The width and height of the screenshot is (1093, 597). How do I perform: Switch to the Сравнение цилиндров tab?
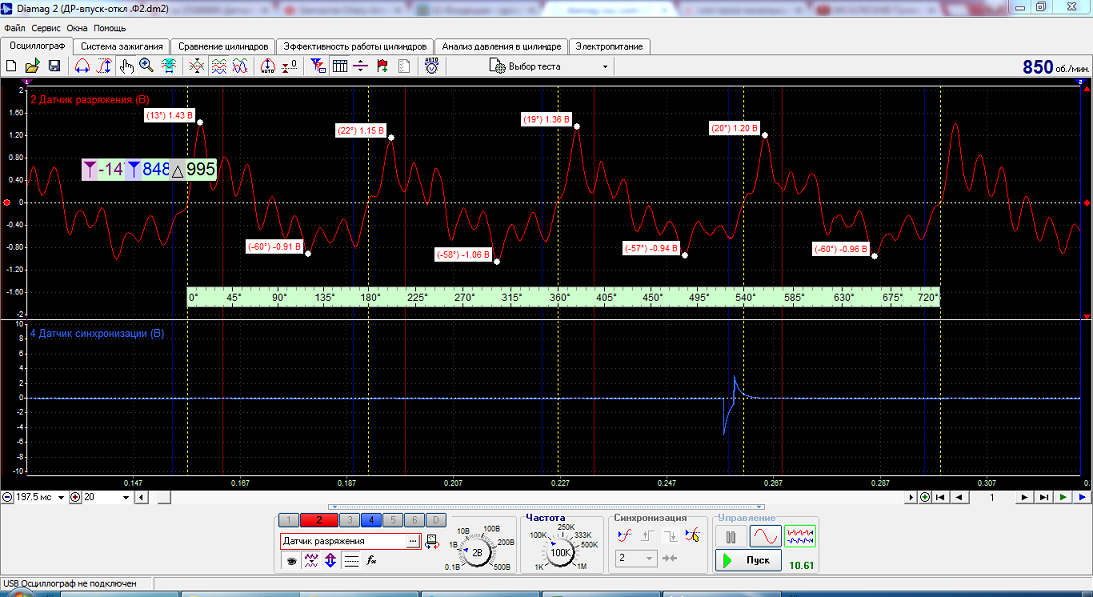click(x=223, y=46)
